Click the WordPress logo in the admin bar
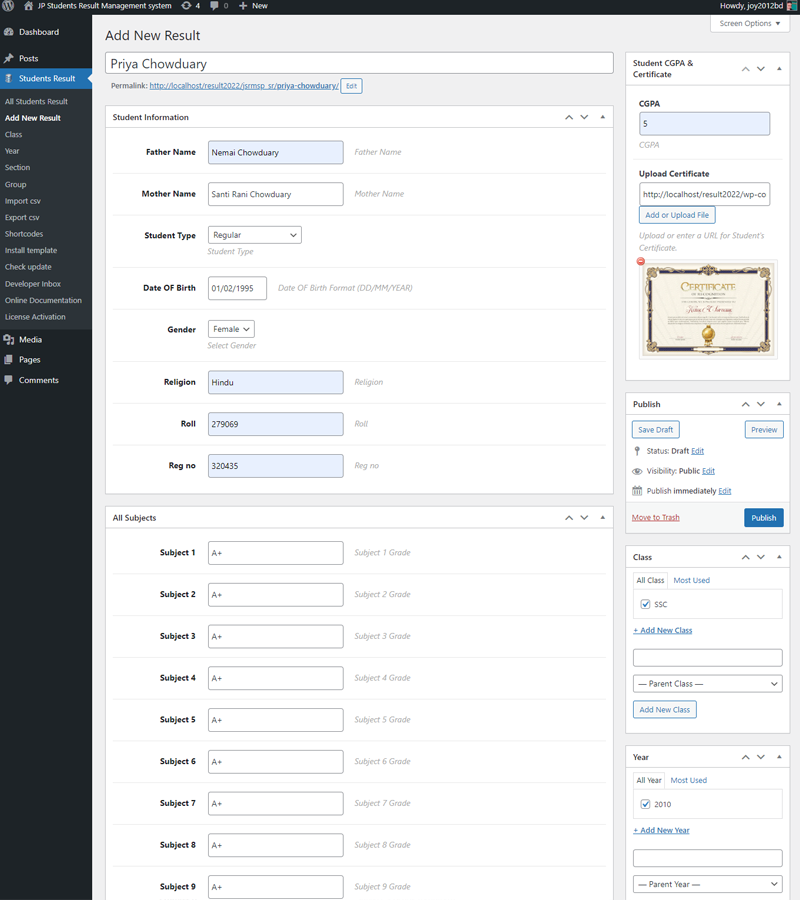 [9, 6]
